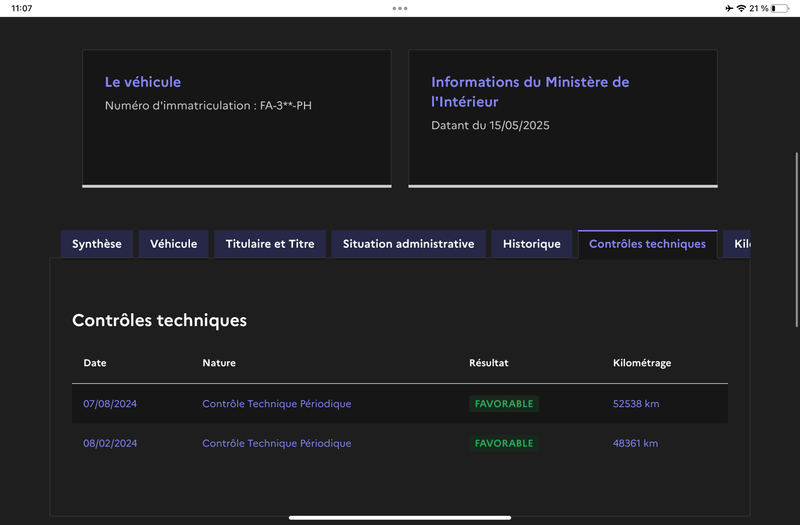Tap the Wi-Fi icon in status bar
This screenshot has height=525, width=800.
pyautogui.click(x=741, y=8)
